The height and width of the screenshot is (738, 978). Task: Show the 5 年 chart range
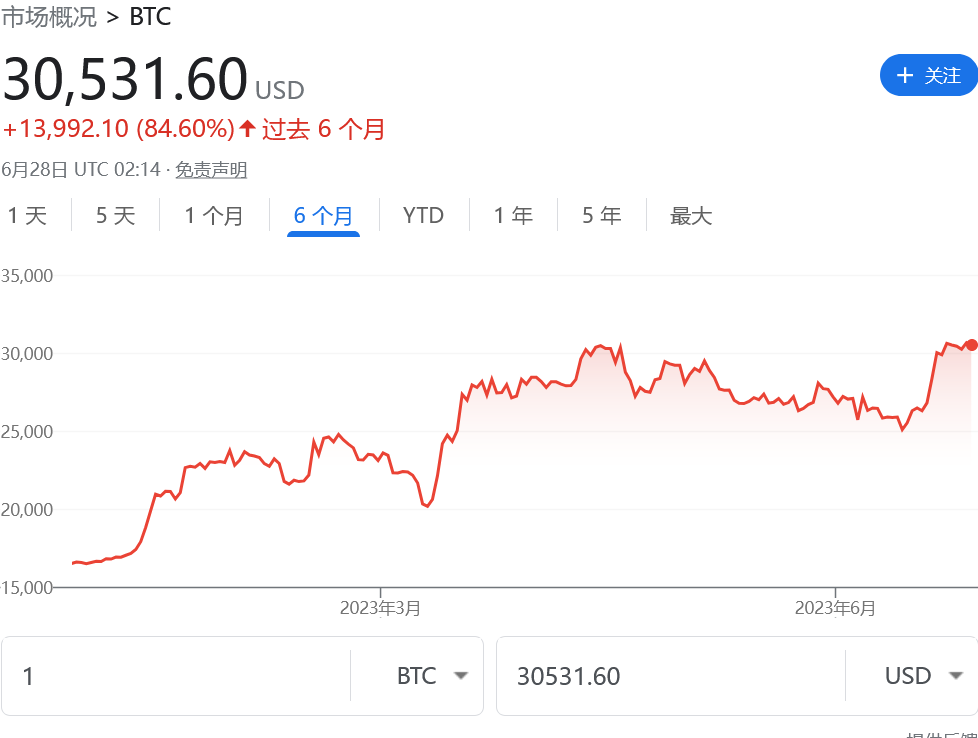[x=601, y=216]
